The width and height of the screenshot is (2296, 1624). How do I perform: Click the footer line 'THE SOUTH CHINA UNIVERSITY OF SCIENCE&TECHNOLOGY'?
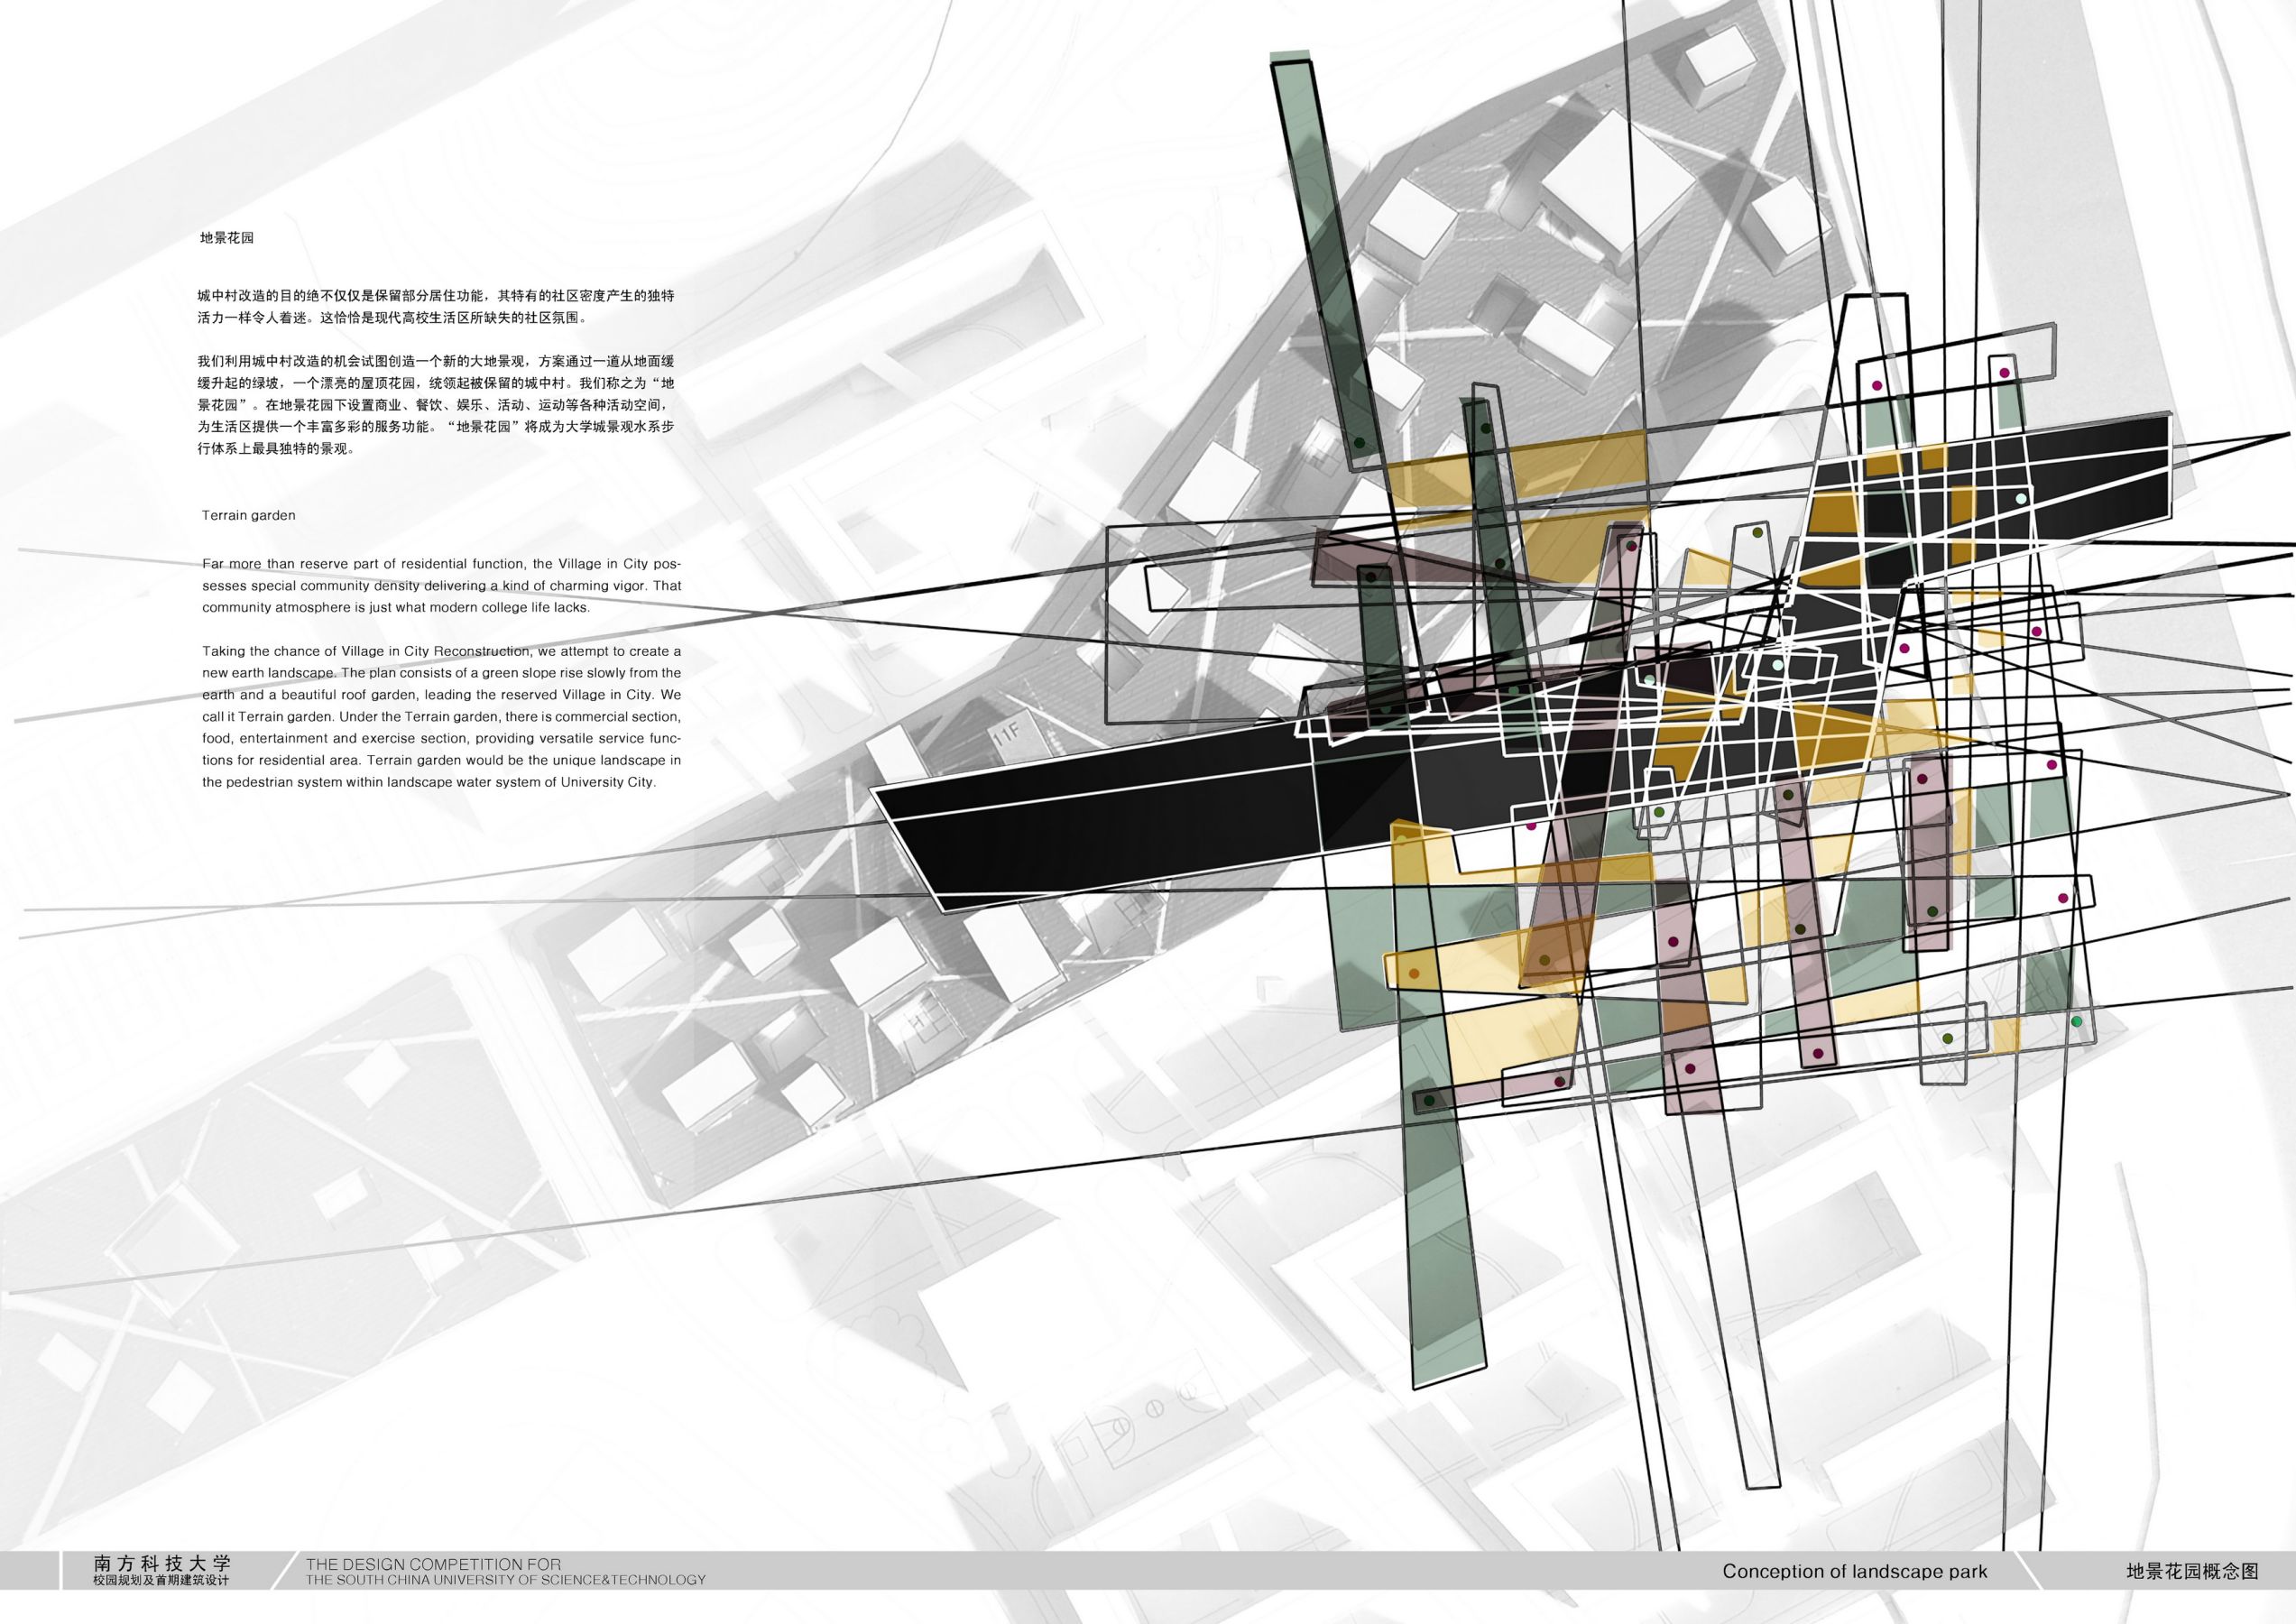(506, 1580)
